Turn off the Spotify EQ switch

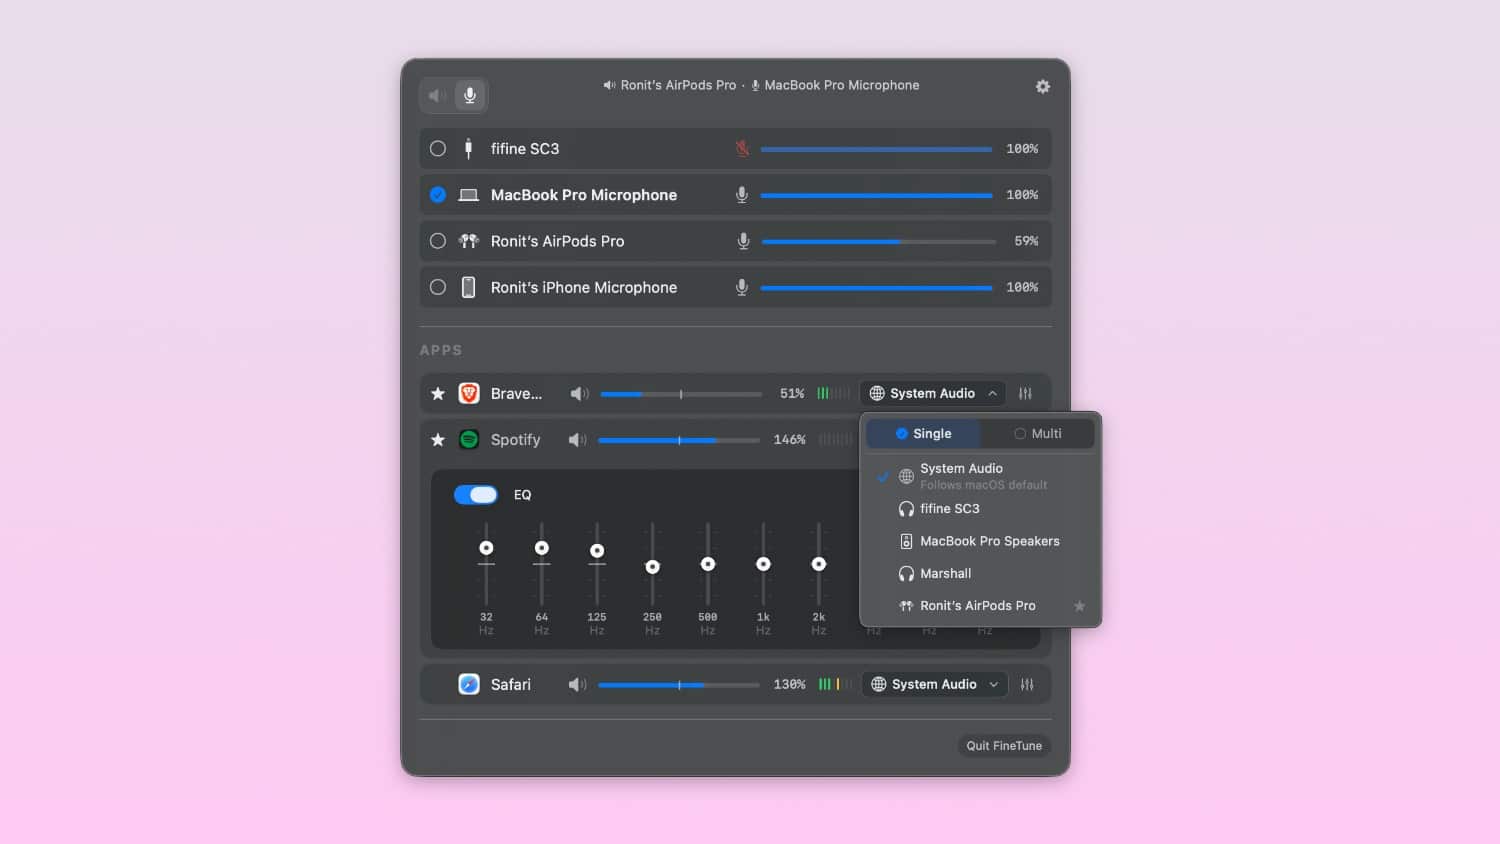[x=476, y=495]
